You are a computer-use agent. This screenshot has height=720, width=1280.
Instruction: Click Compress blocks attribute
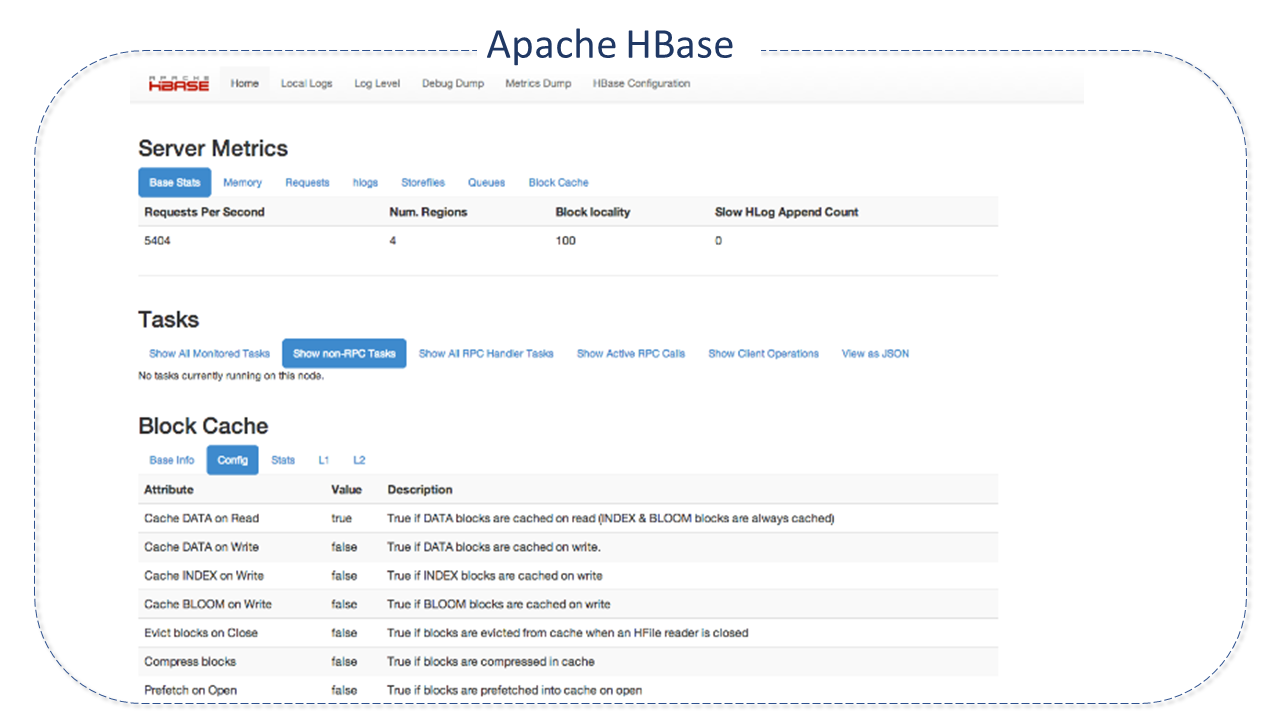point(190,662)
